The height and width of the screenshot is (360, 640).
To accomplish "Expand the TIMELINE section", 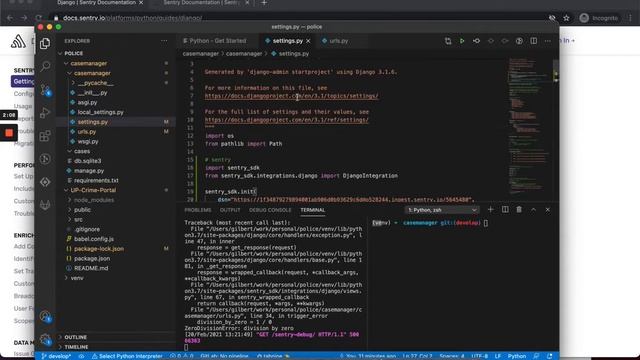I will click(76, 347).
